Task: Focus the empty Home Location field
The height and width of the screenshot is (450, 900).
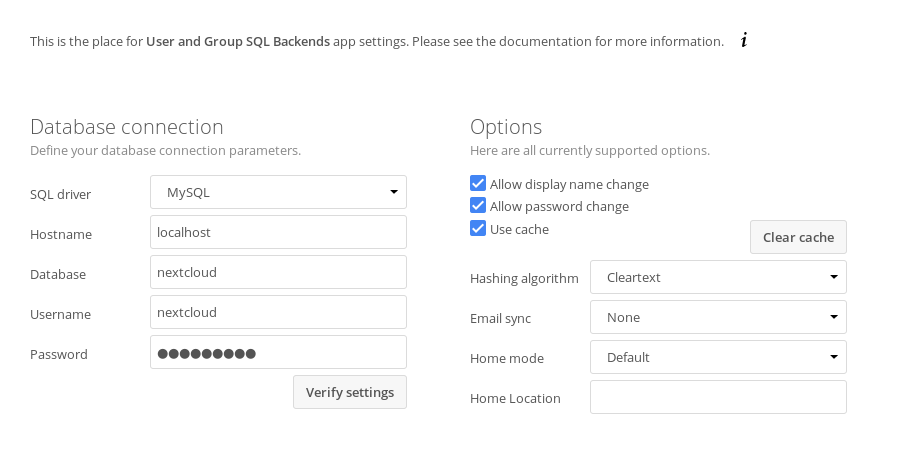Action: click(x=718, y=397)
